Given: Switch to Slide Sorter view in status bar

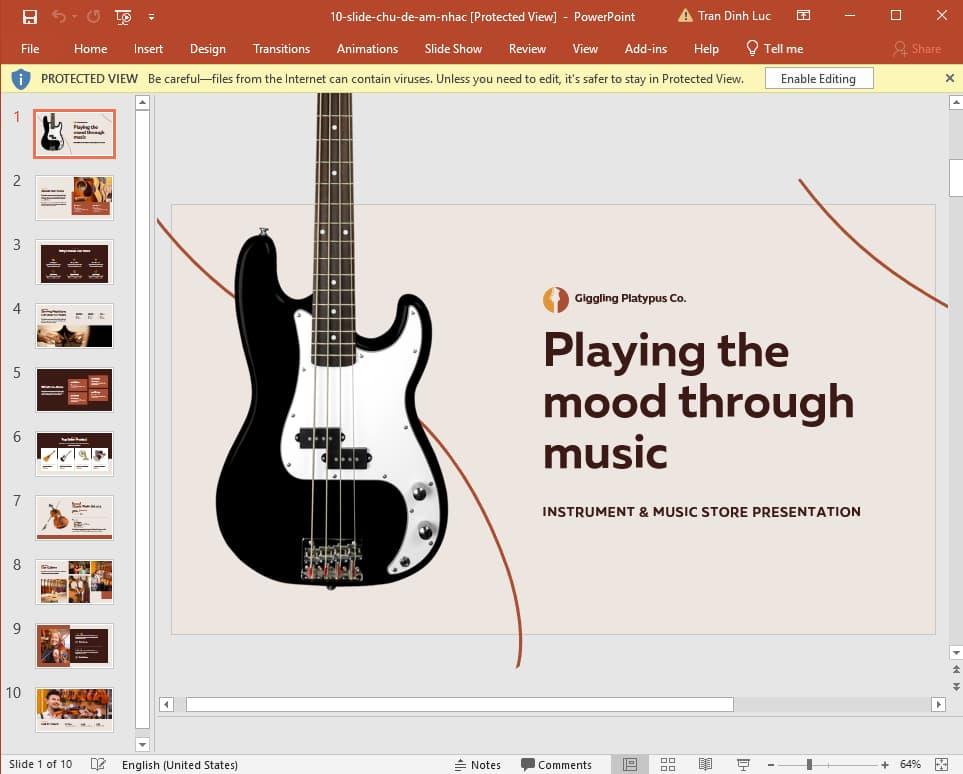Looking at the screenshot, I should 668,764.
